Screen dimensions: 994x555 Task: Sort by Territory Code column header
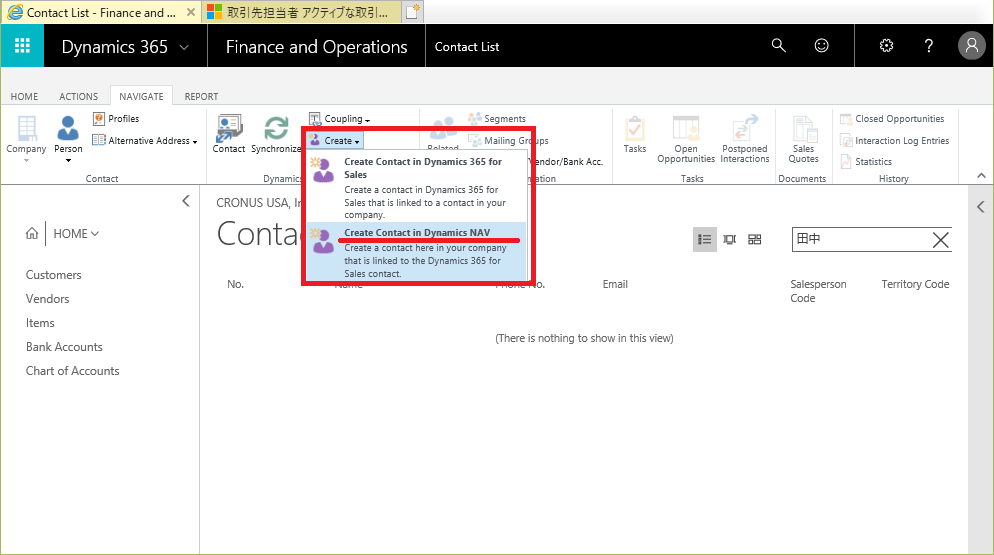tap(915, 284)
